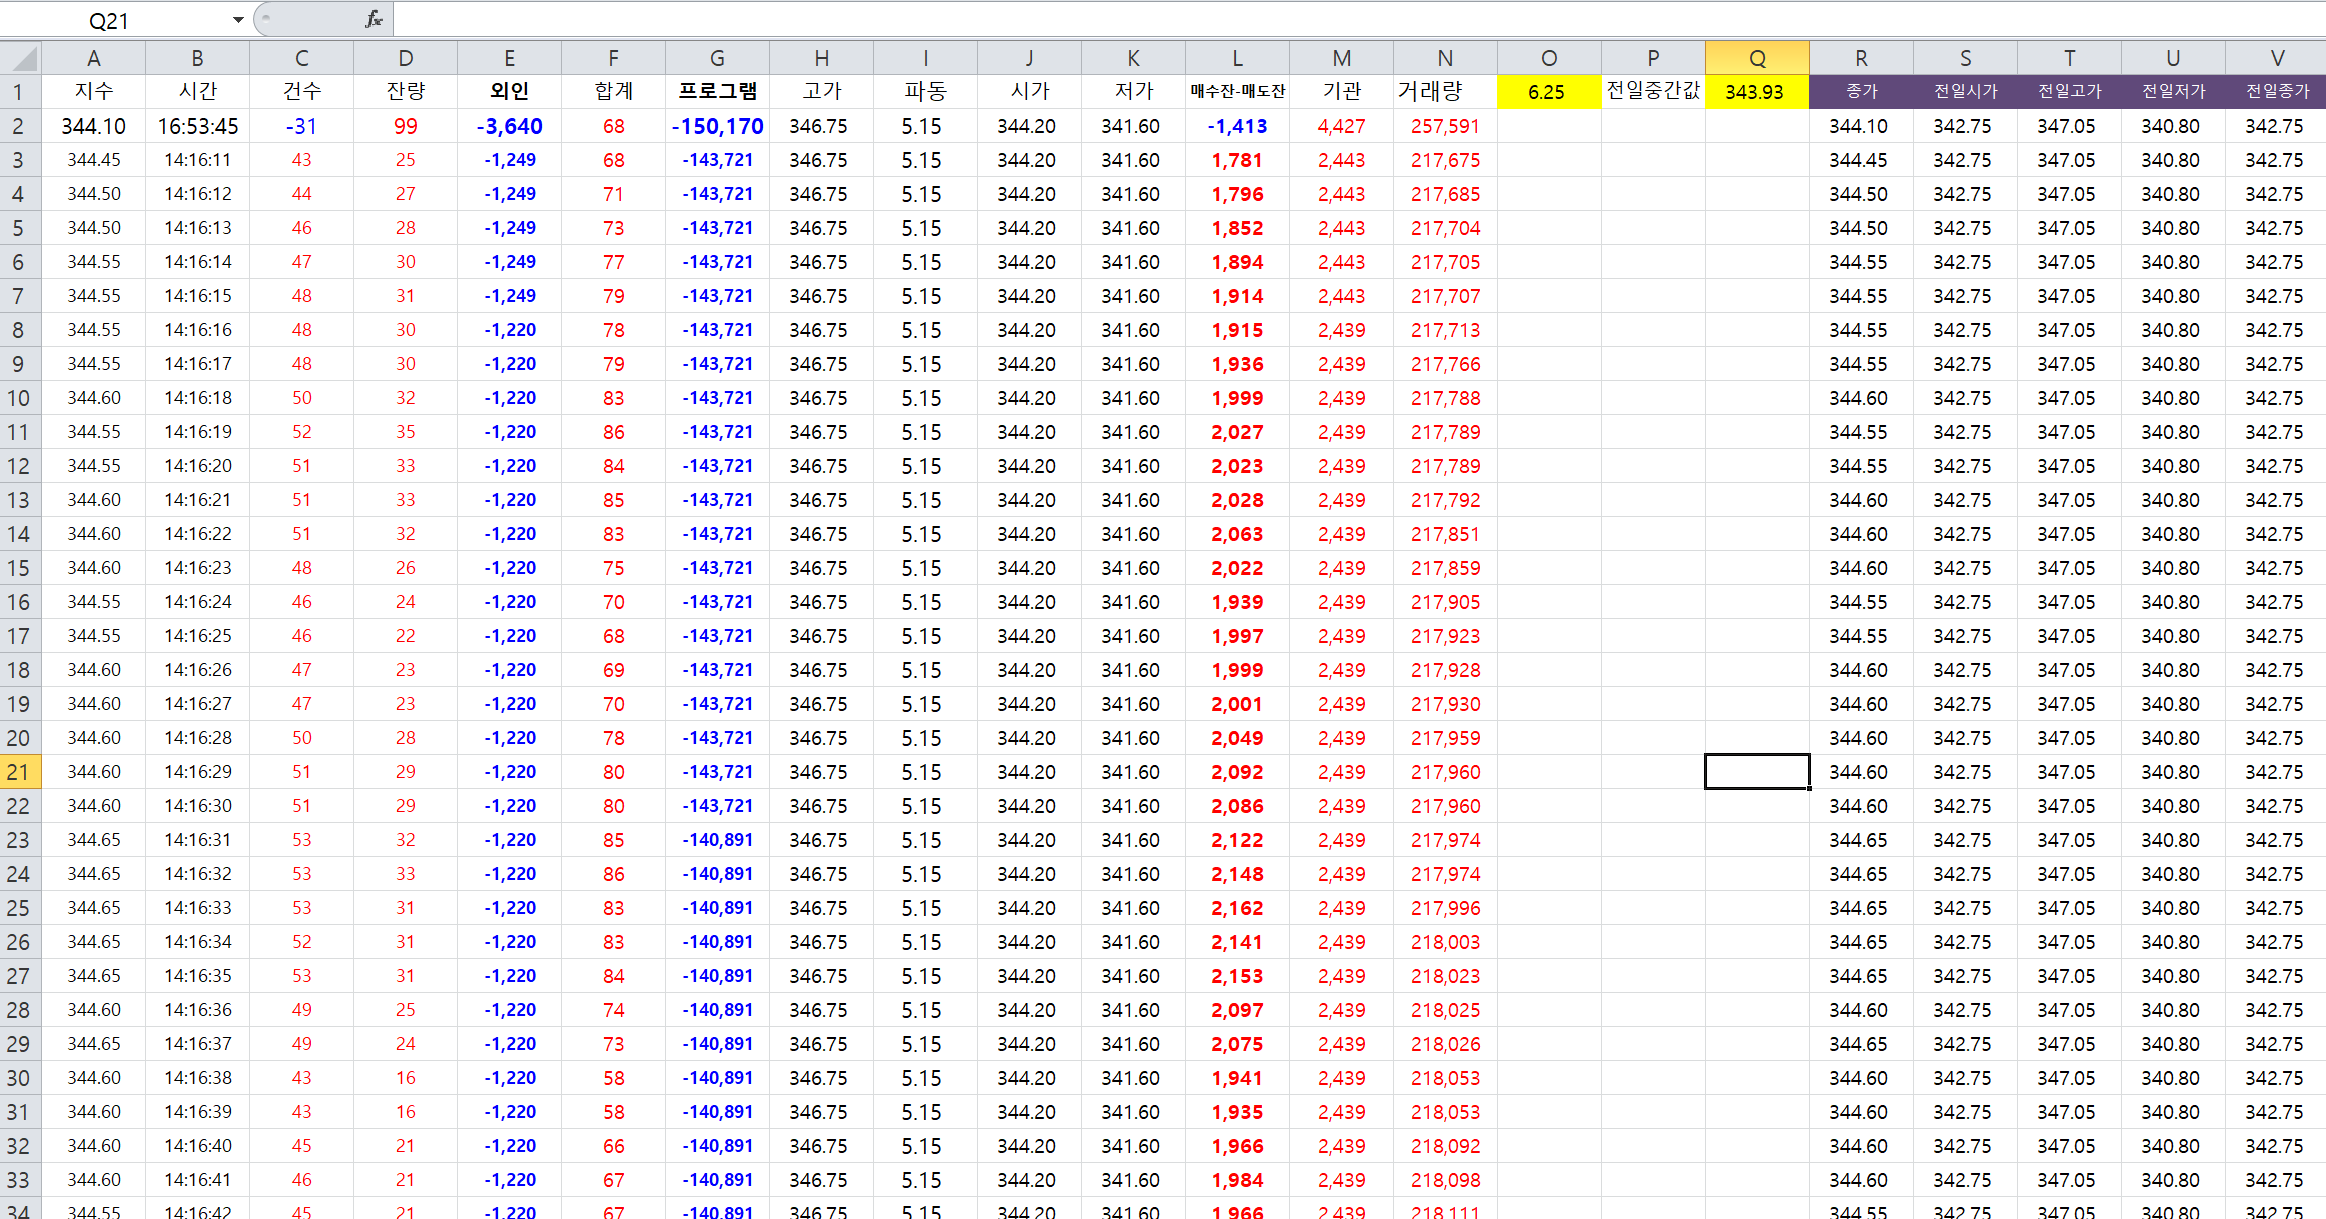Click yellow cell with value 343.93

pos(1756,92)
